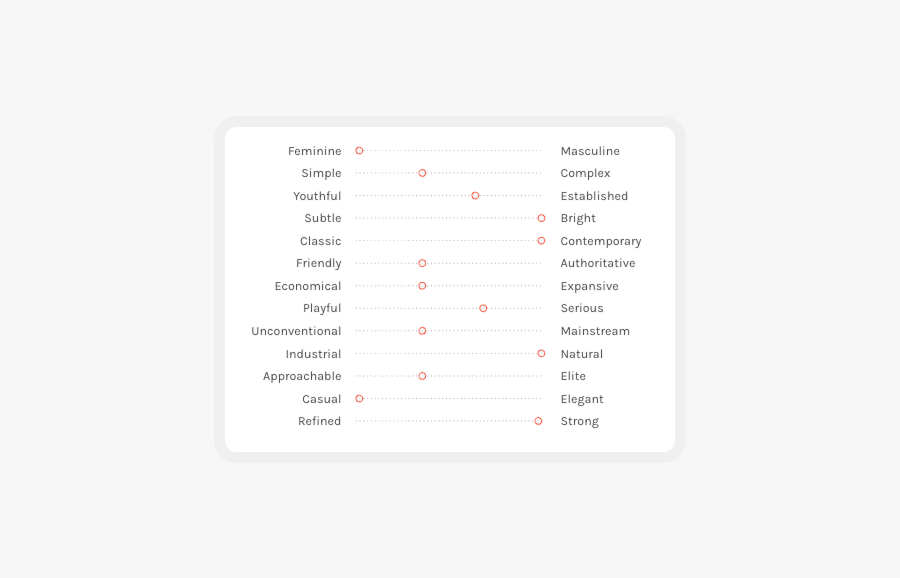Click the Economical–Expansive slider handle
The image size is (900, 578).
coord(422,286)
